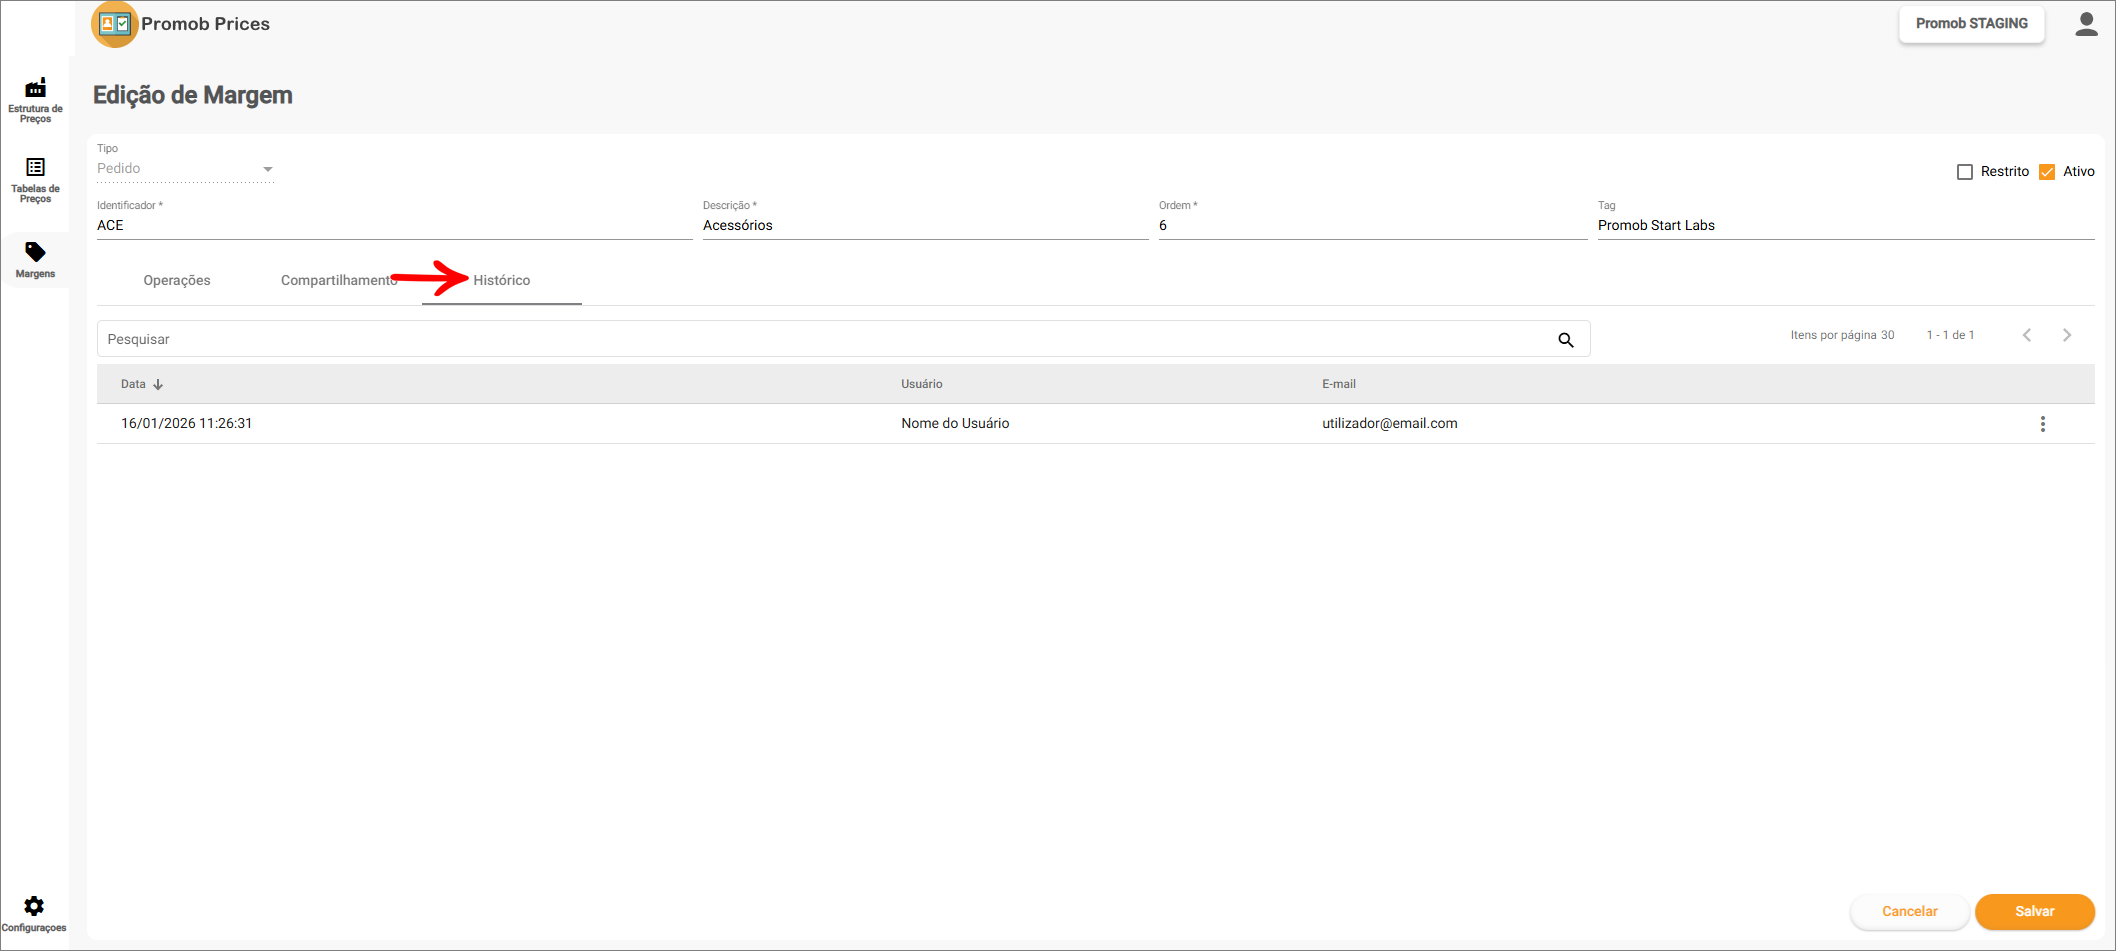Go to previous page arrow
The image size is (2116, 951).
point(2027,335)
